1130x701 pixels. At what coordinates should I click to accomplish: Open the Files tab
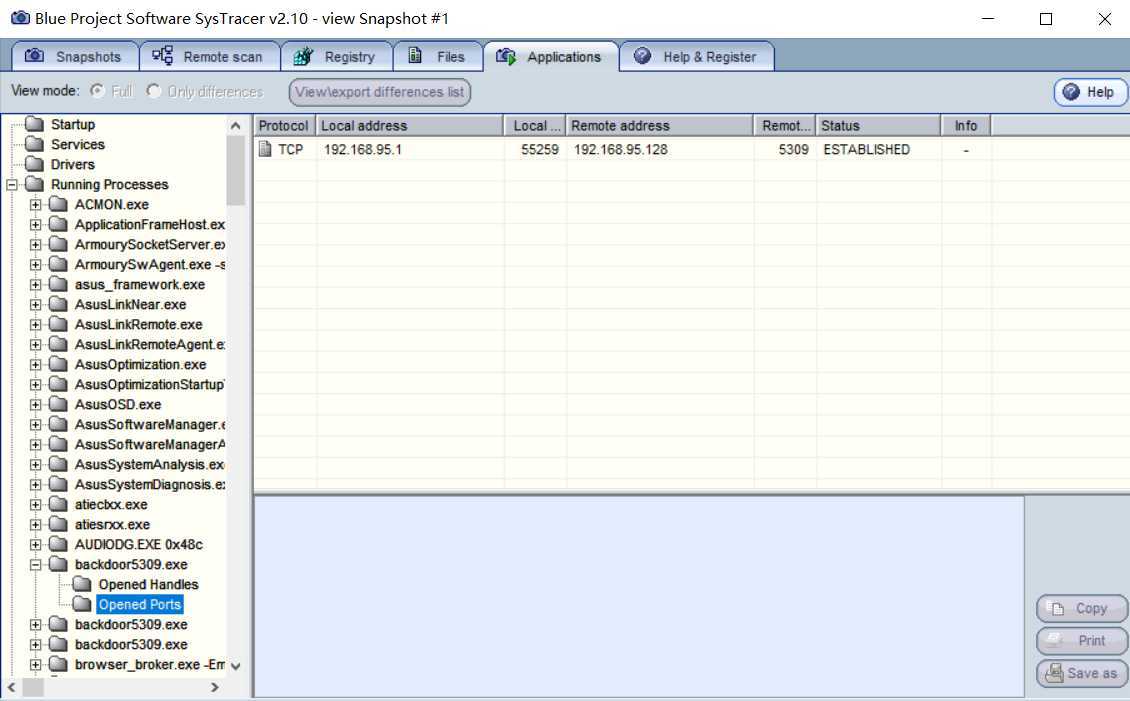[x=438, y=56]
